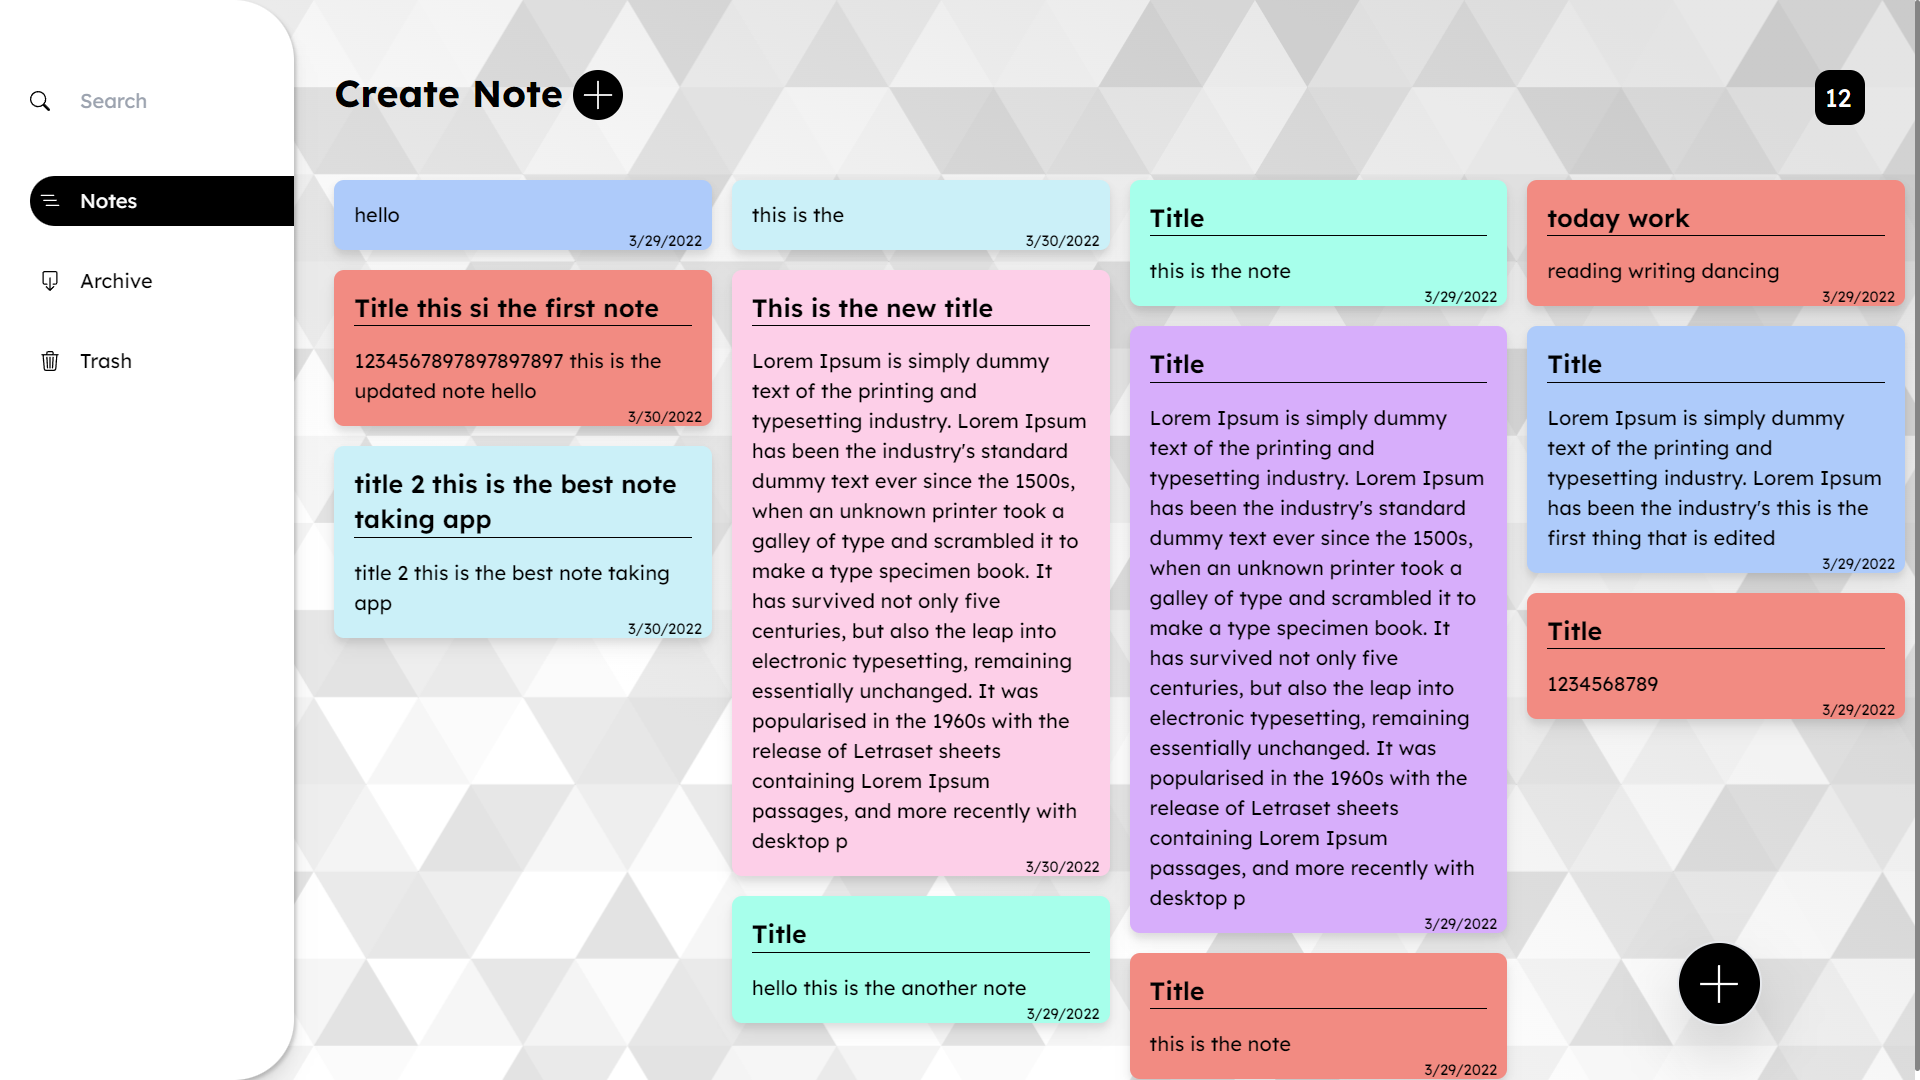Open the 'today work' salmon note
The height and width of the screenshot is (1080, 1920).
click(x=1714, y=244)
